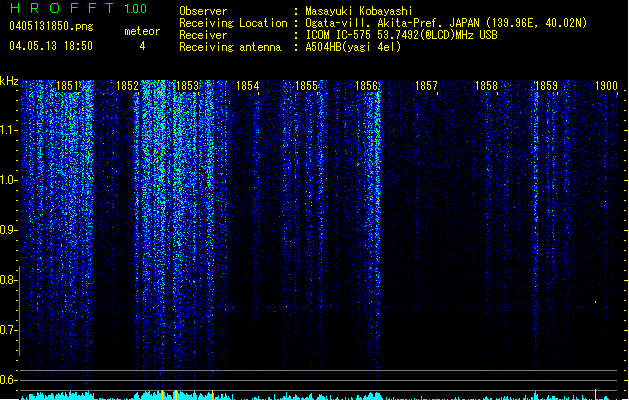The width and height of the screenshot is (629, 400).
Task: Click the meteor count 4
Action: click(142, 46)
